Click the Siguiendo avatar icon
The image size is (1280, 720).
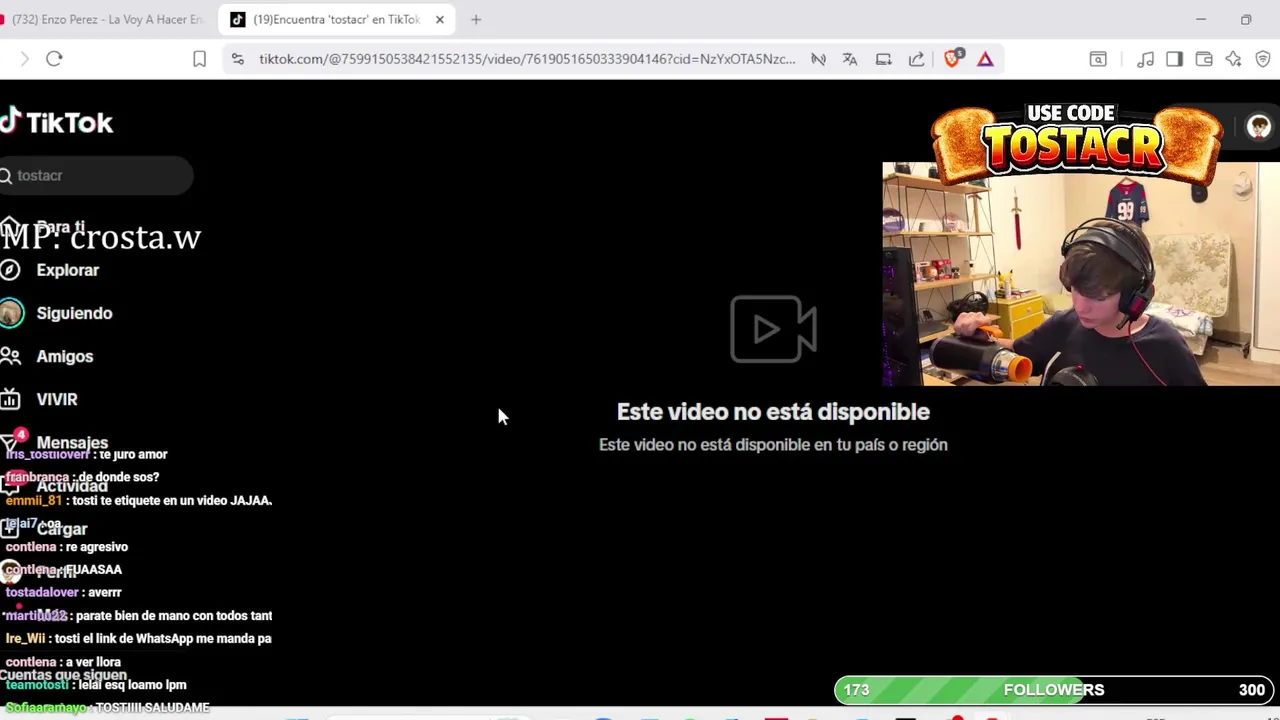coord(10,313)
